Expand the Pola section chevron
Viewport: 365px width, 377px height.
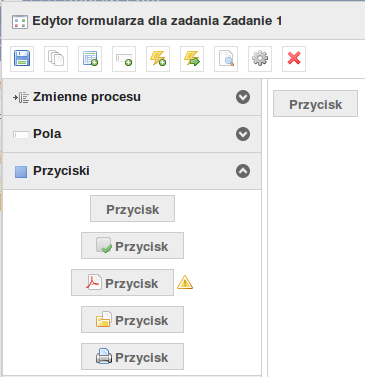243,134
